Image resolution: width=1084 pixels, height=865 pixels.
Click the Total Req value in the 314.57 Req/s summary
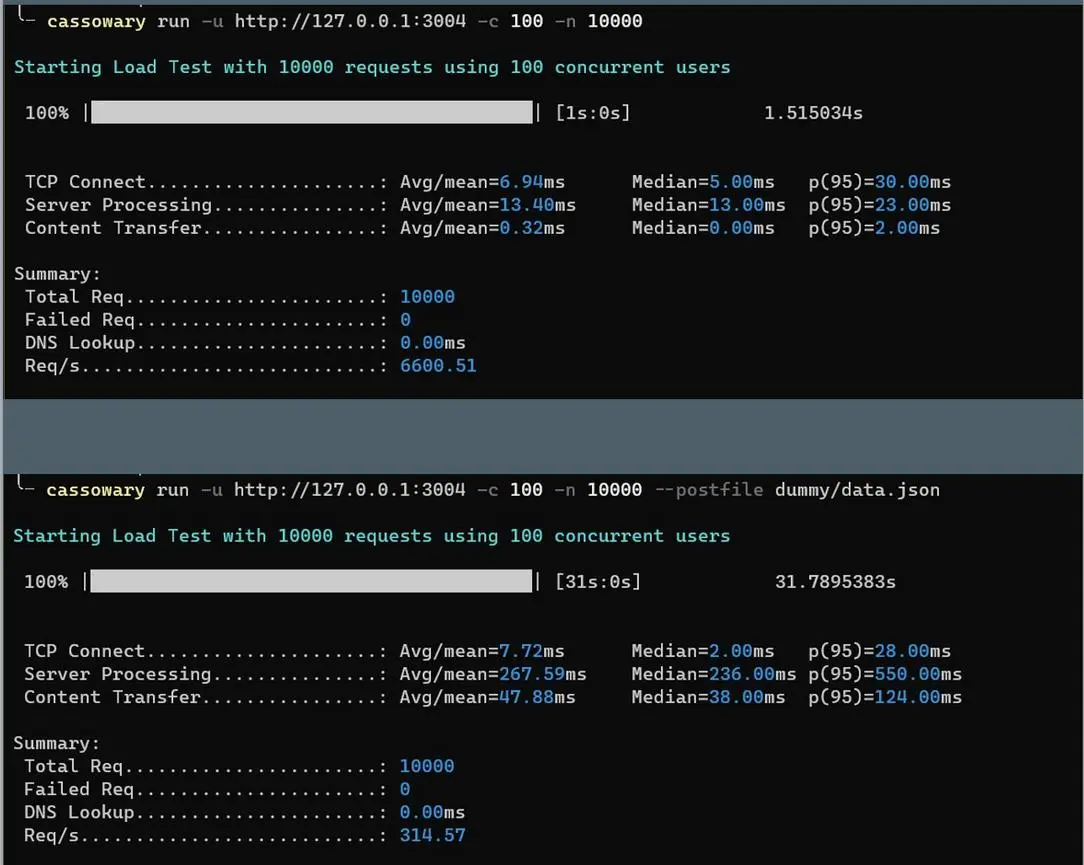click(427, 765)
